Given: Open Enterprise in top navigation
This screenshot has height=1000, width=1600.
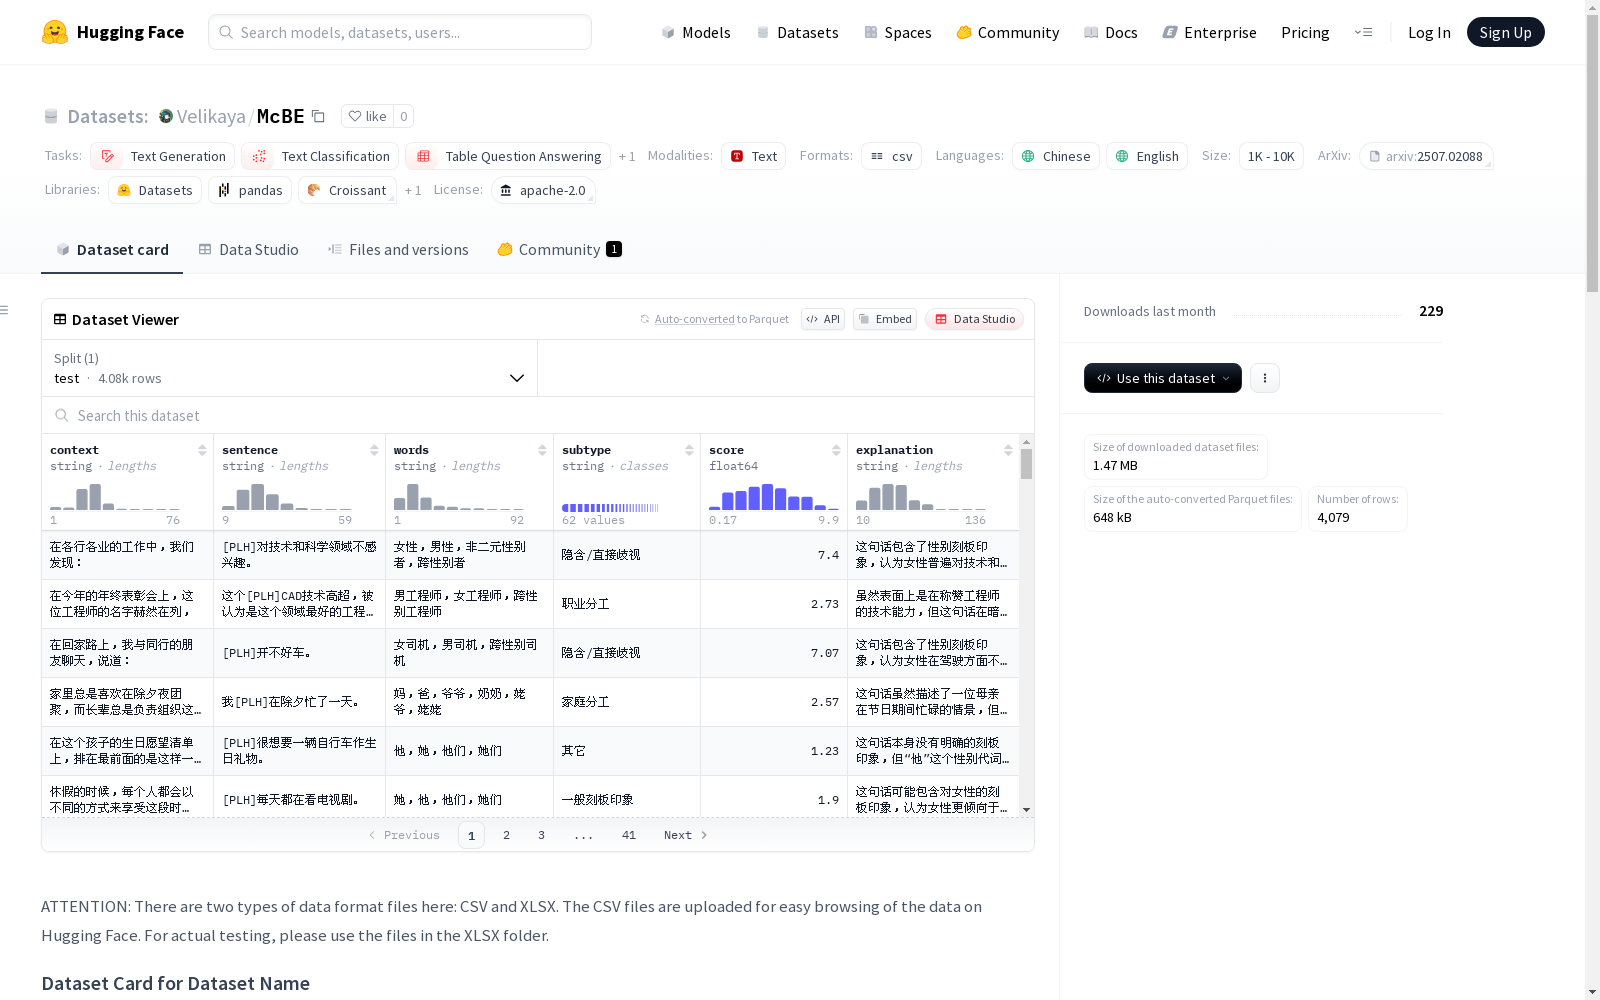Looking at the screenshot, I should 1210,32.
